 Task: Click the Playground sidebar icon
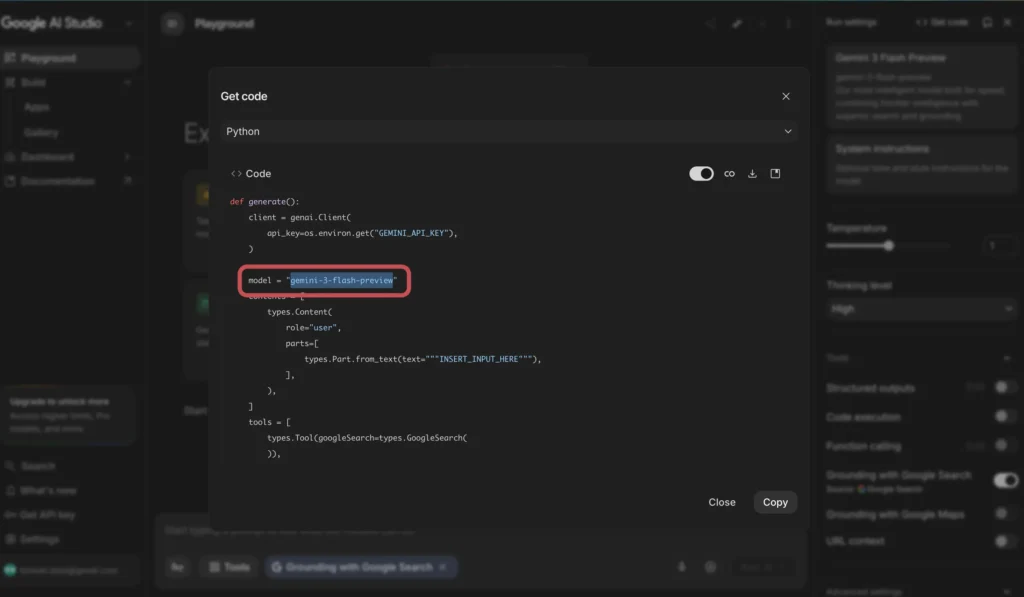click(x=10, y=58)
